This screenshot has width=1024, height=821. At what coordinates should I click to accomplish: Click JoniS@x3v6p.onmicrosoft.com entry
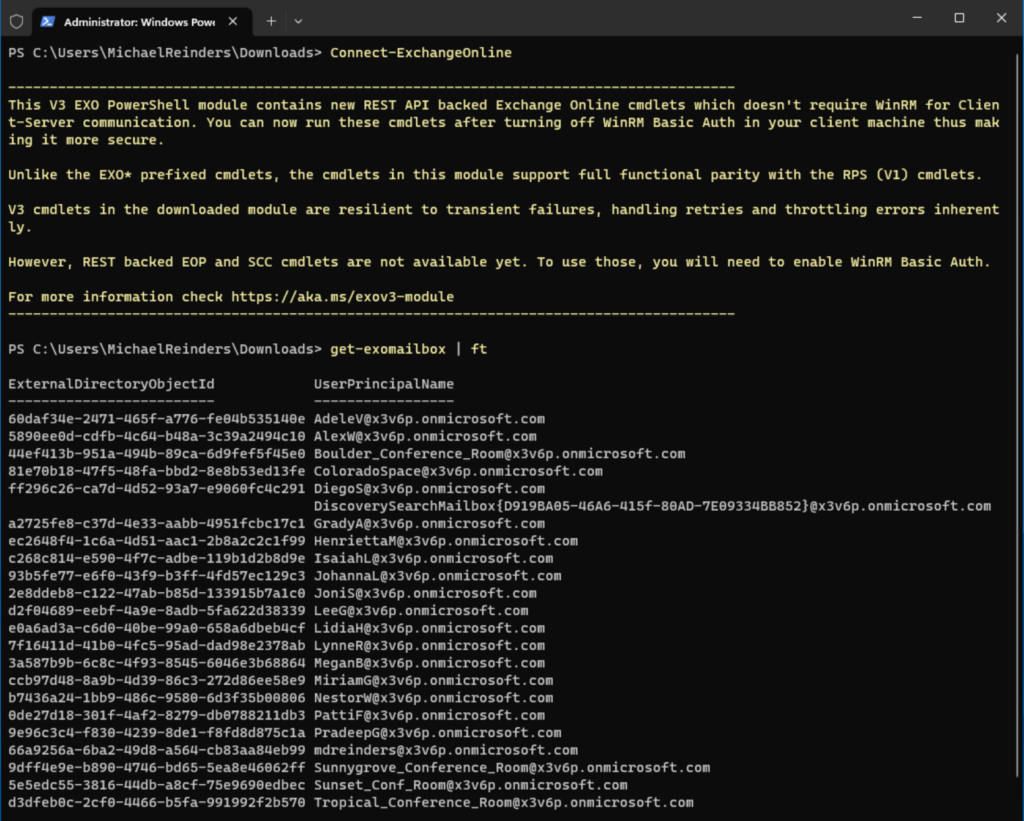point(425,593)
